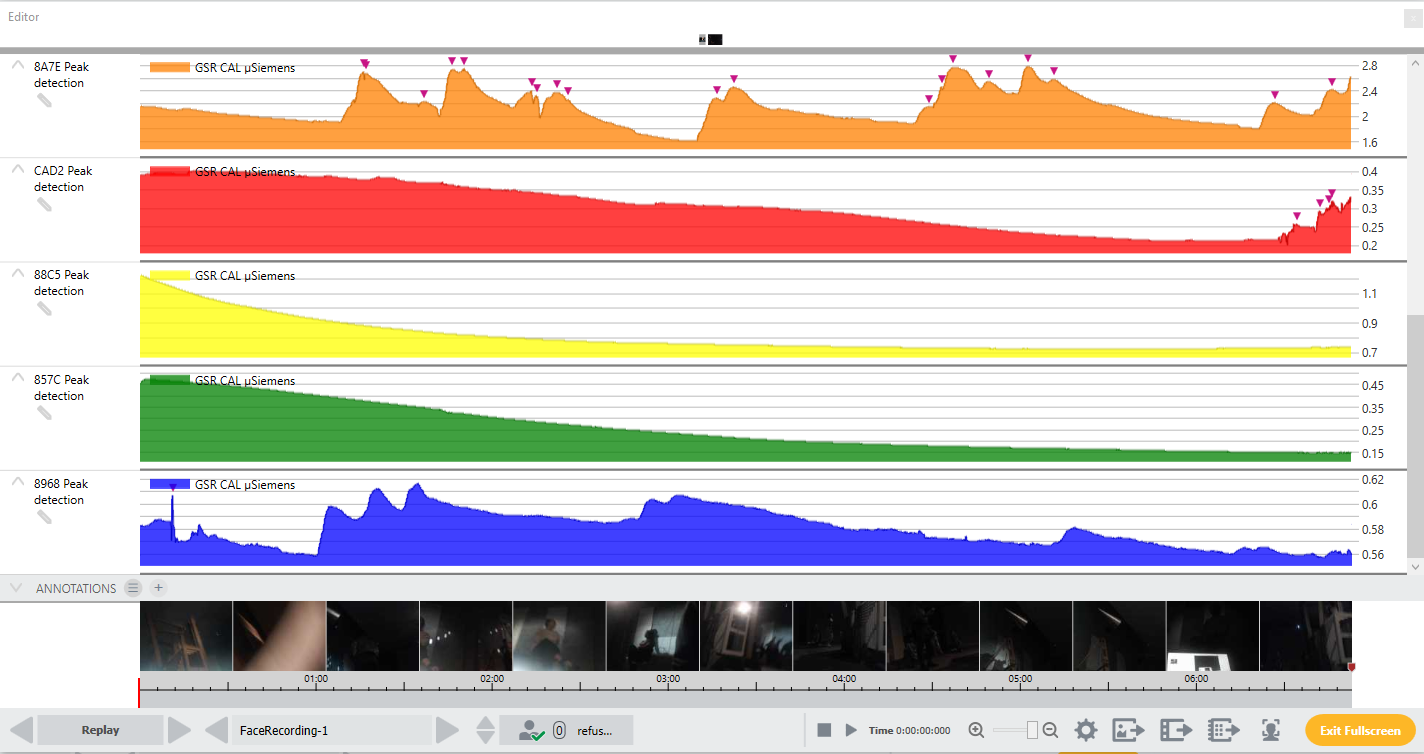This screenshot has height=754, width=1424.
Task: Click the Replay button
Action: tap(99, 730)
